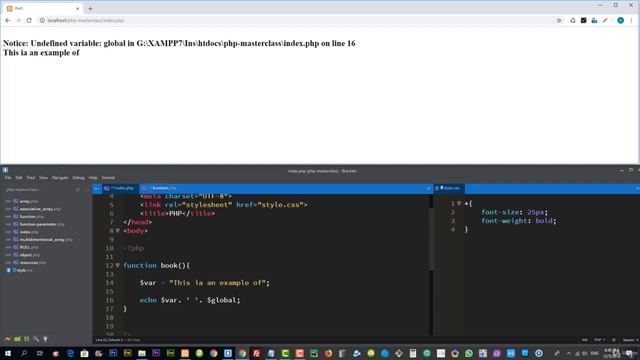Open the Chrome menu three dots
The image size is (640, 360).
631,20
